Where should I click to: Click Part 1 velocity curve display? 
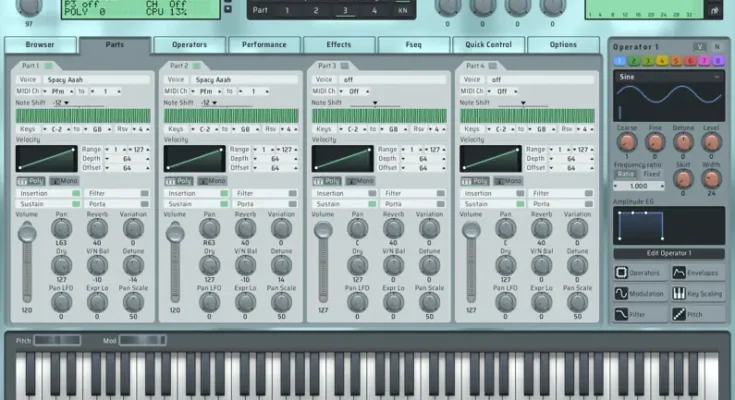coord(46,158)
